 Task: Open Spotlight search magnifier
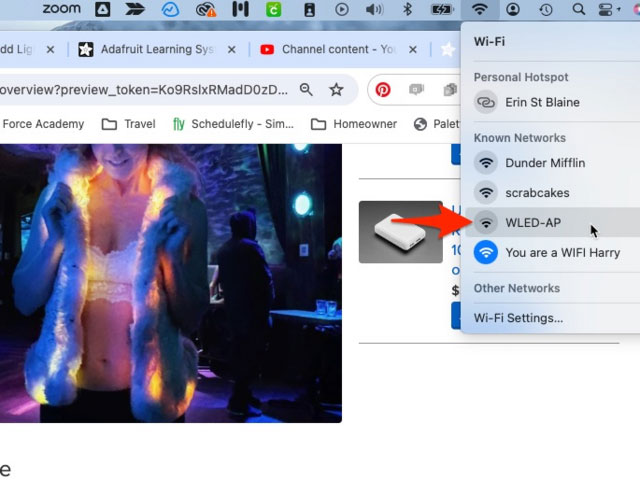point(578,9)
